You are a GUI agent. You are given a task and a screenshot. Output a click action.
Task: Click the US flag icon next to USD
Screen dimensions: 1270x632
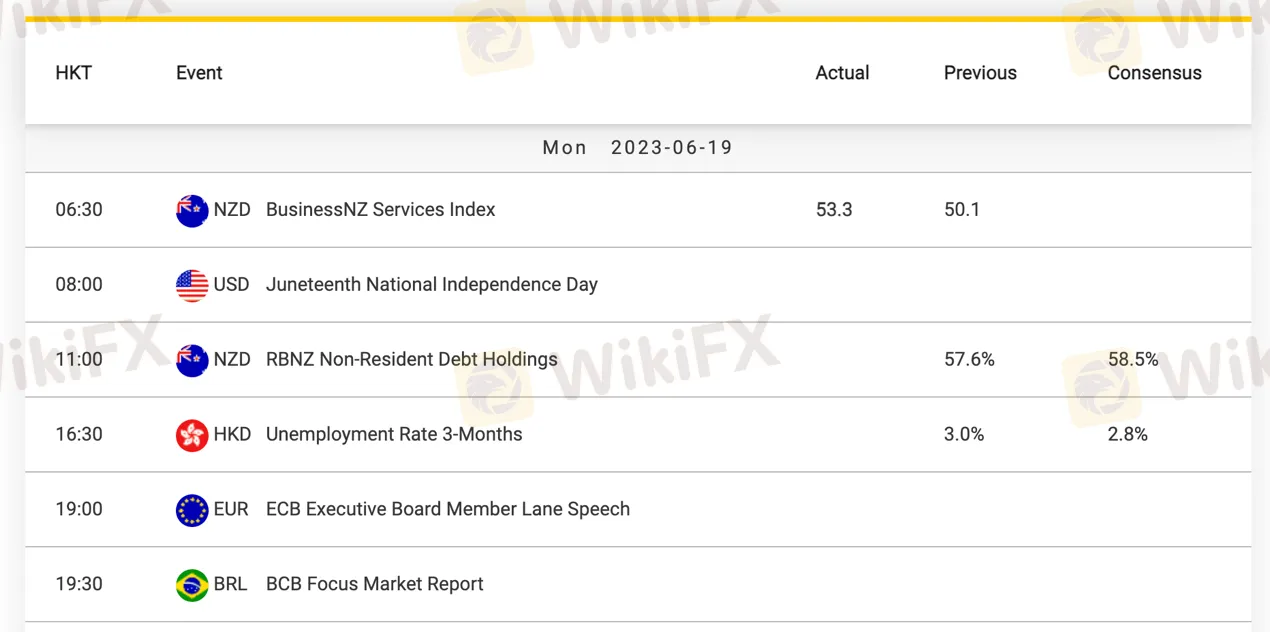click(192, 285)
